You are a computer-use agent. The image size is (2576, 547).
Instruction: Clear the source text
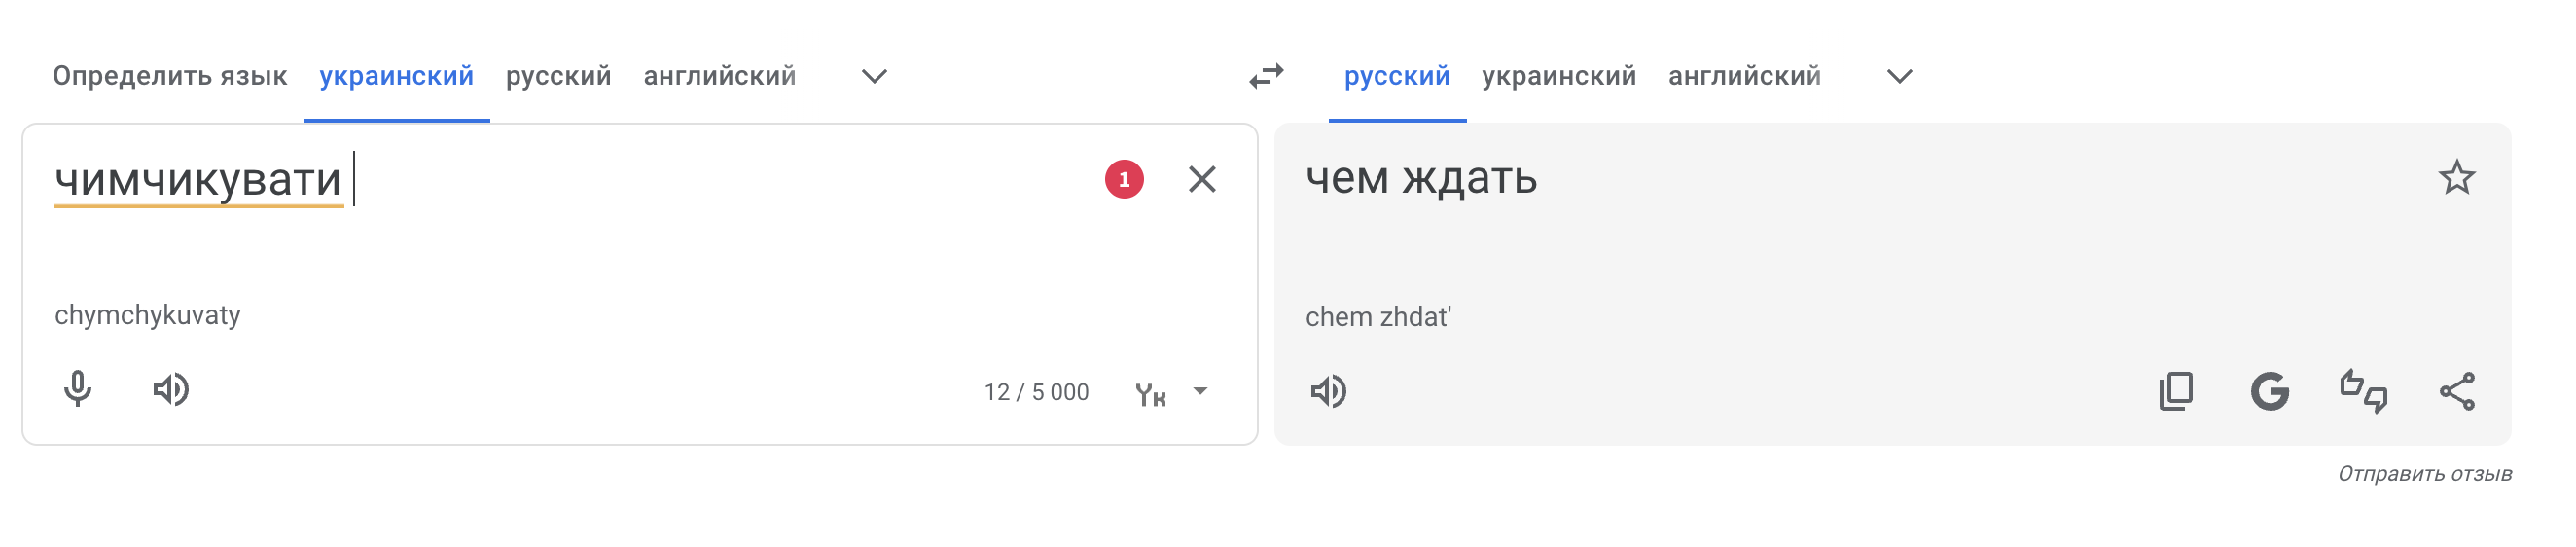click(x=1202, y=179)
